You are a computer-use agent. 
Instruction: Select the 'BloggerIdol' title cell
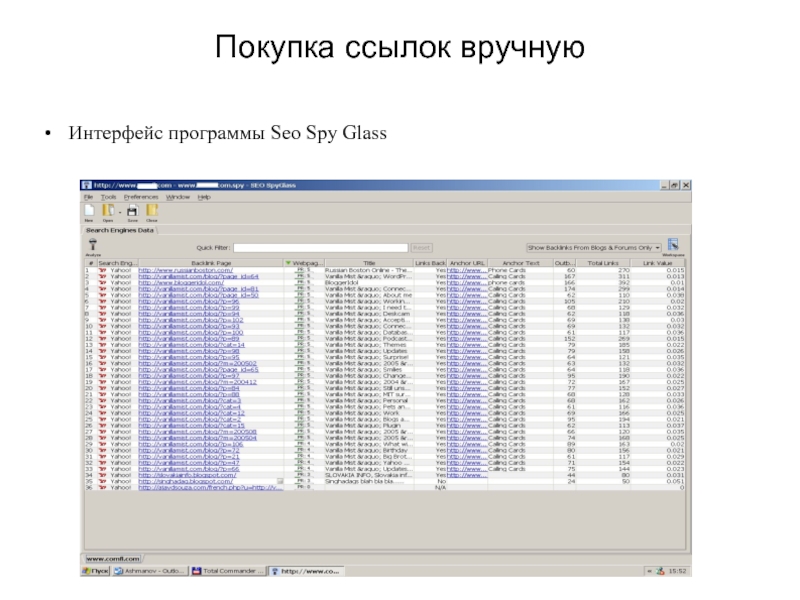tap(369, 282)
